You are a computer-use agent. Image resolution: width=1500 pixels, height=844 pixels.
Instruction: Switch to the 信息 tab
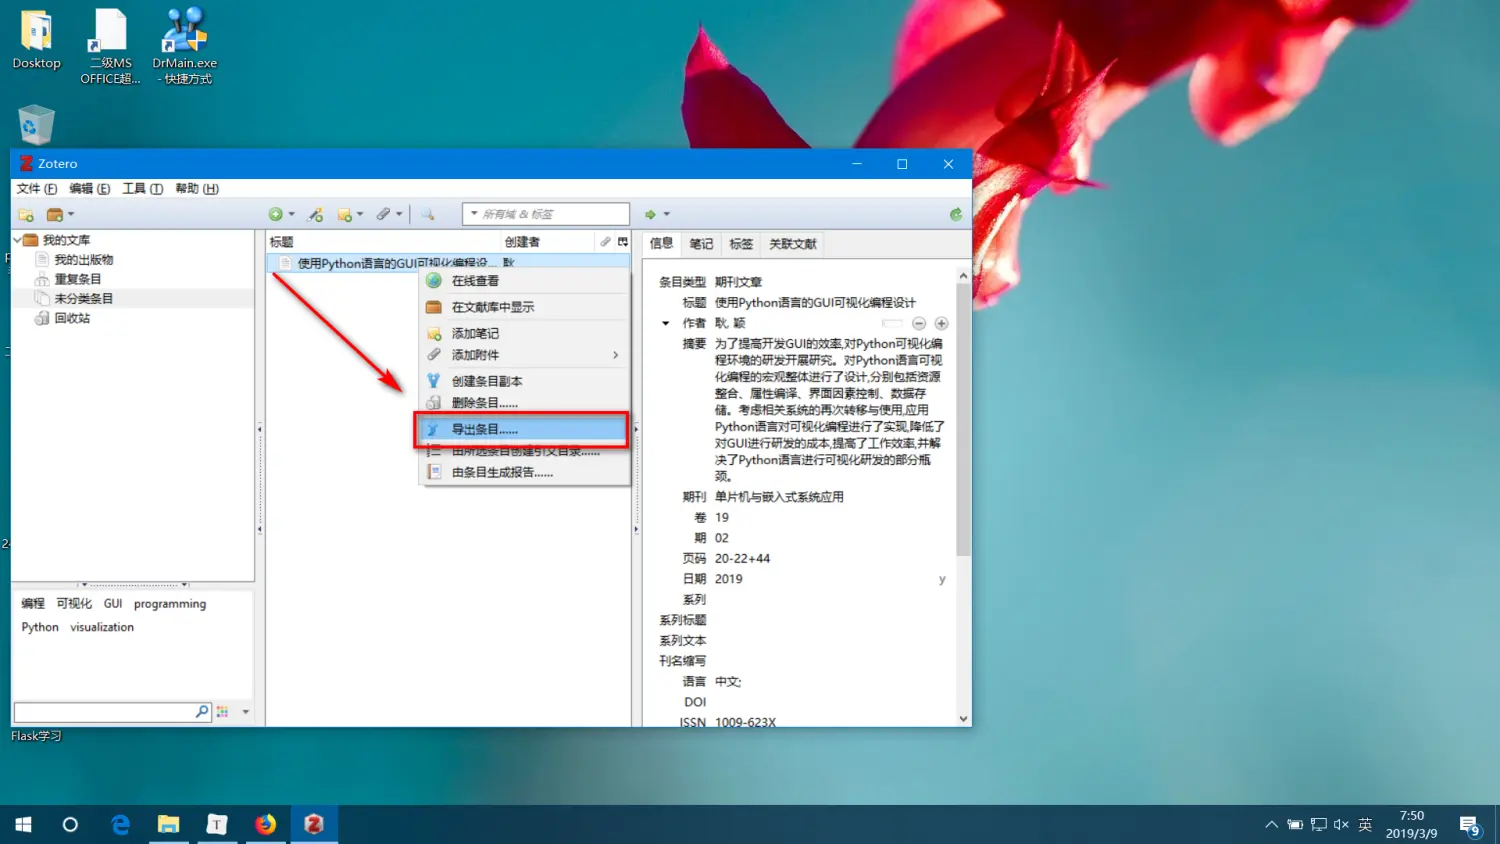tap(661, 243)
